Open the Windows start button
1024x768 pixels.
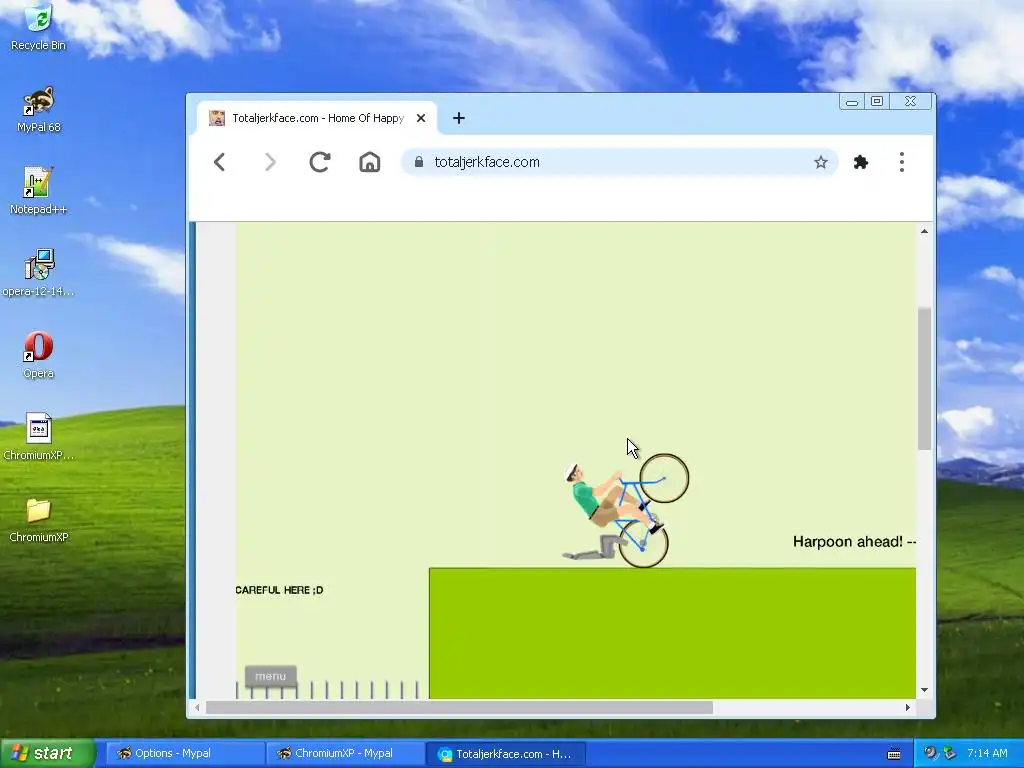[x=47, y=753]
